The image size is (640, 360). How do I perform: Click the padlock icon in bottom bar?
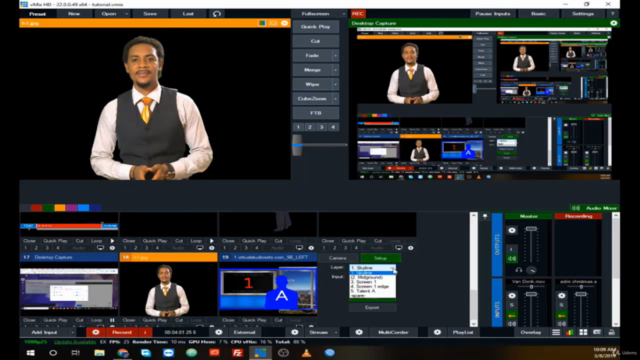(611, 332)
